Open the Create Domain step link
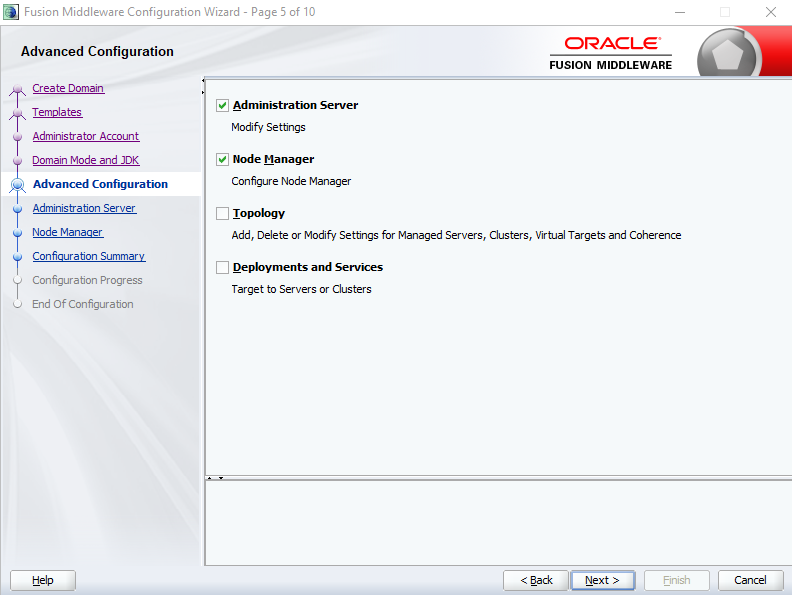The height and width of the screenshot is (595, 792). pos(68,88)
